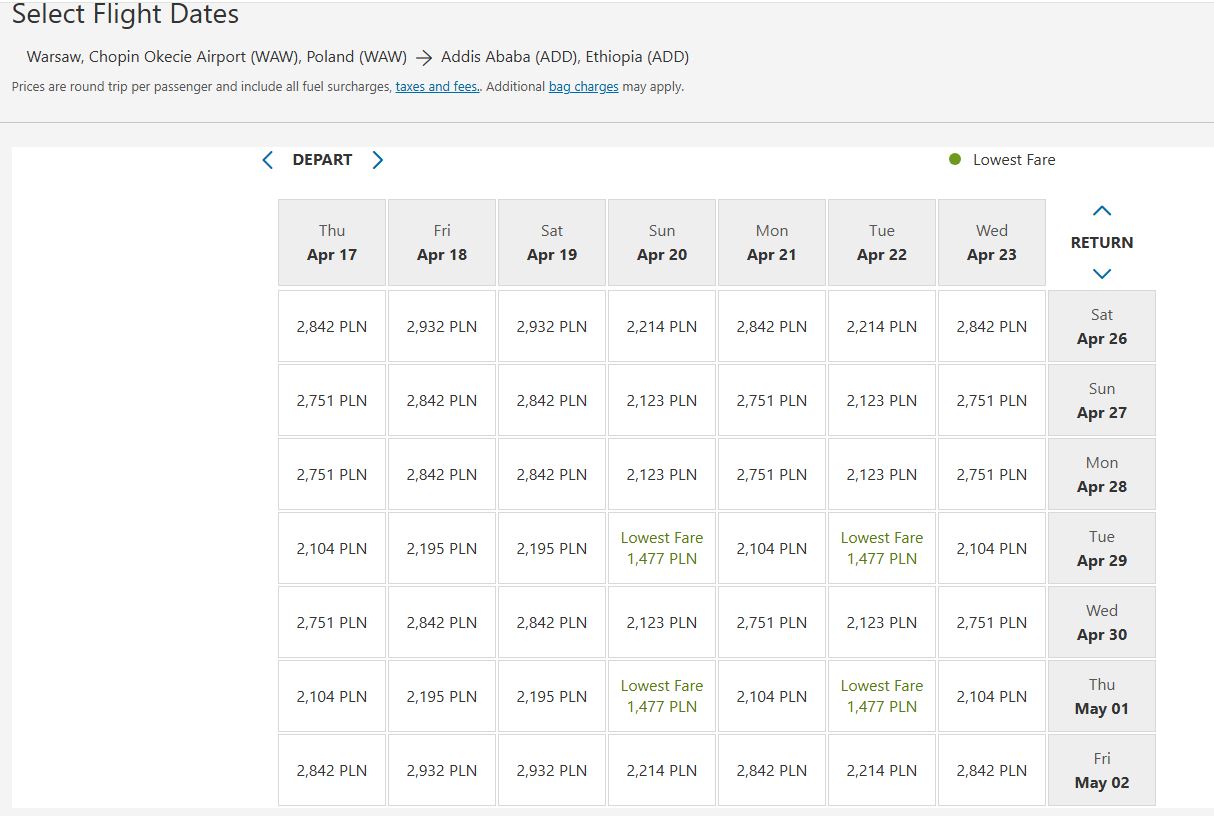Pick 2,104 PLN fare Apr 21 to Apr 29
1214x816 pixels.
(x=772, y=548)
